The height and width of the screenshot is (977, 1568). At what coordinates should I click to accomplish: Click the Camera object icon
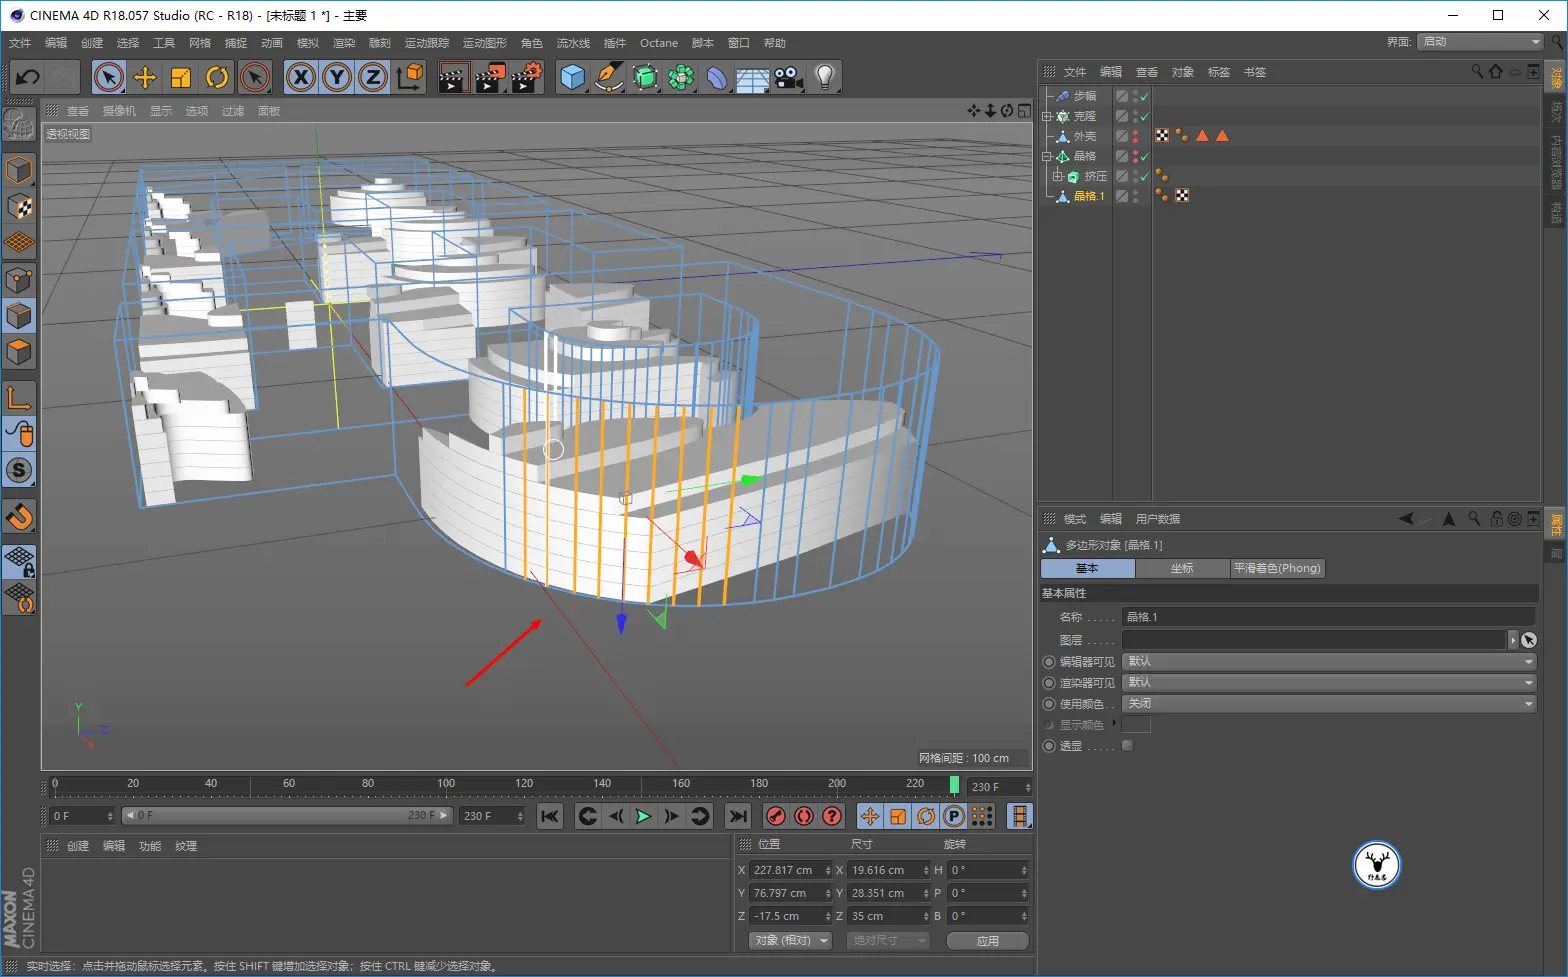tap(788, 77)
